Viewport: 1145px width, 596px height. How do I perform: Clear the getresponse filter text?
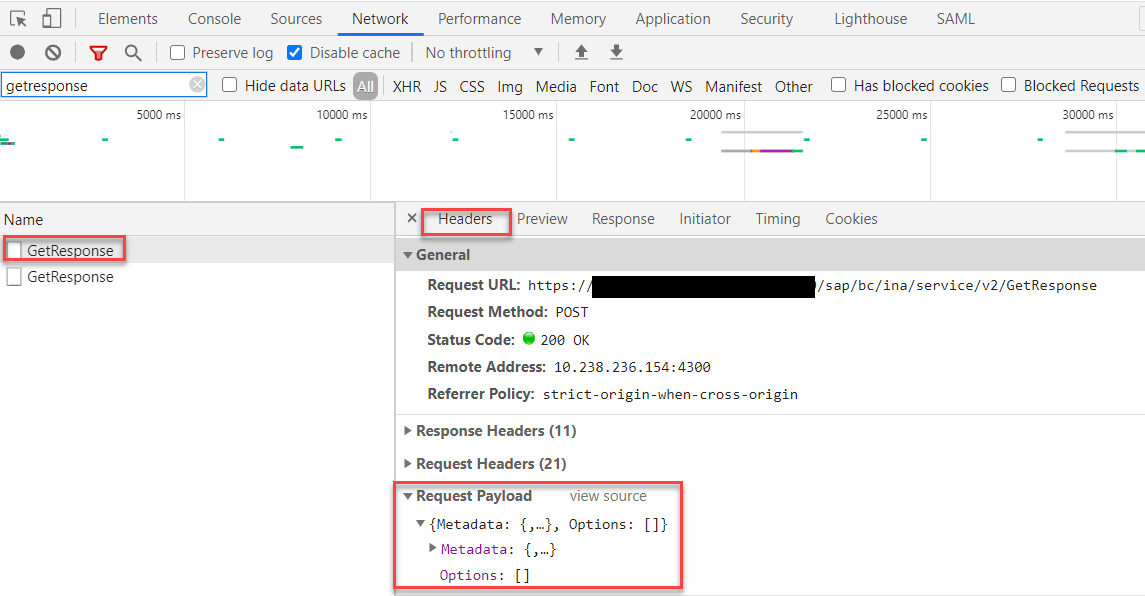(197, 85)
